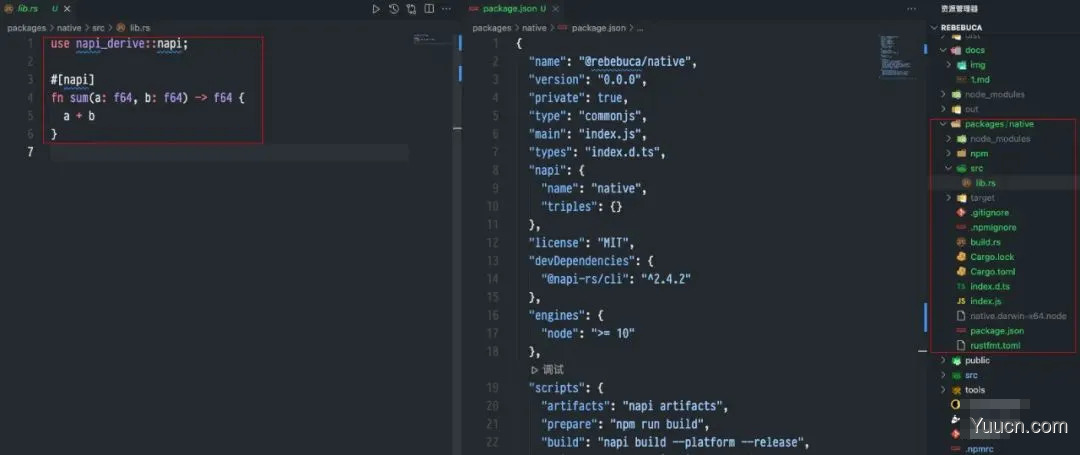Expand the tools folder
The image size is (1080, 455).
click(x=944, y=390)
